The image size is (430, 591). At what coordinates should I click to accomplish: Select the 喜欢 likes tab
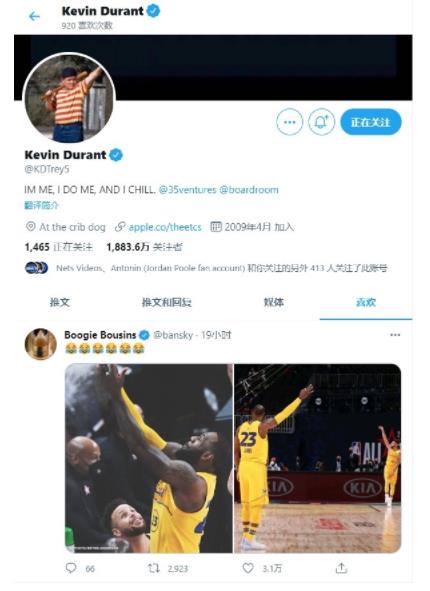click(366, 302)
